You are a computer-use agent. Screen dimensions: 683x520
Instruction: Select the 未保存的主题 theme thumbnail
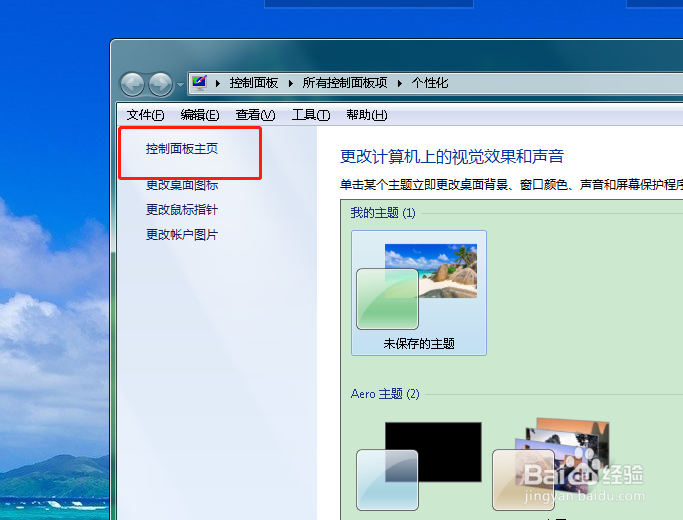click(419, 293)
